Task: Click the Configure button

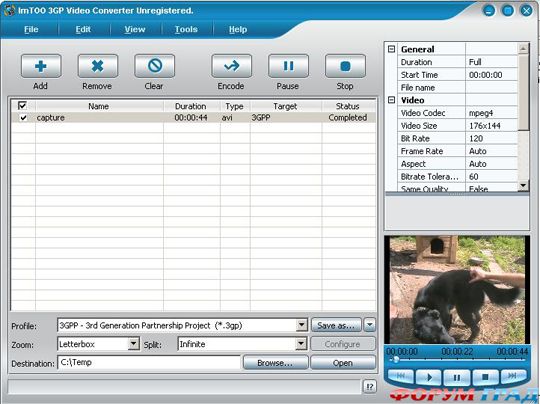Action: [343, 344]
